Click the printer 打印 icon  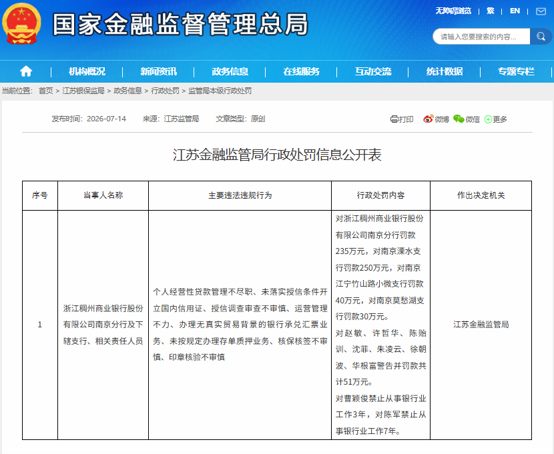click(394, 119)
